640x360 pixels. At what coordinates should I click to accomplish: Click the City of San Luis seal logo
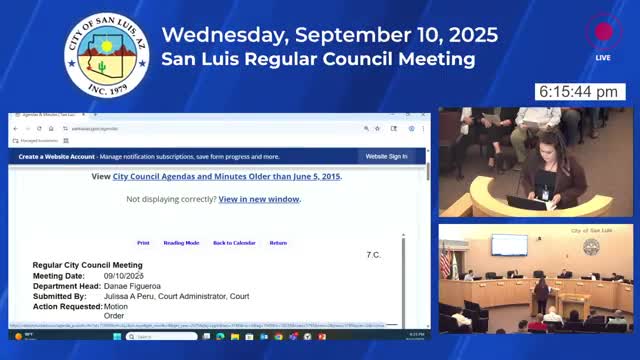pos(107,55)
